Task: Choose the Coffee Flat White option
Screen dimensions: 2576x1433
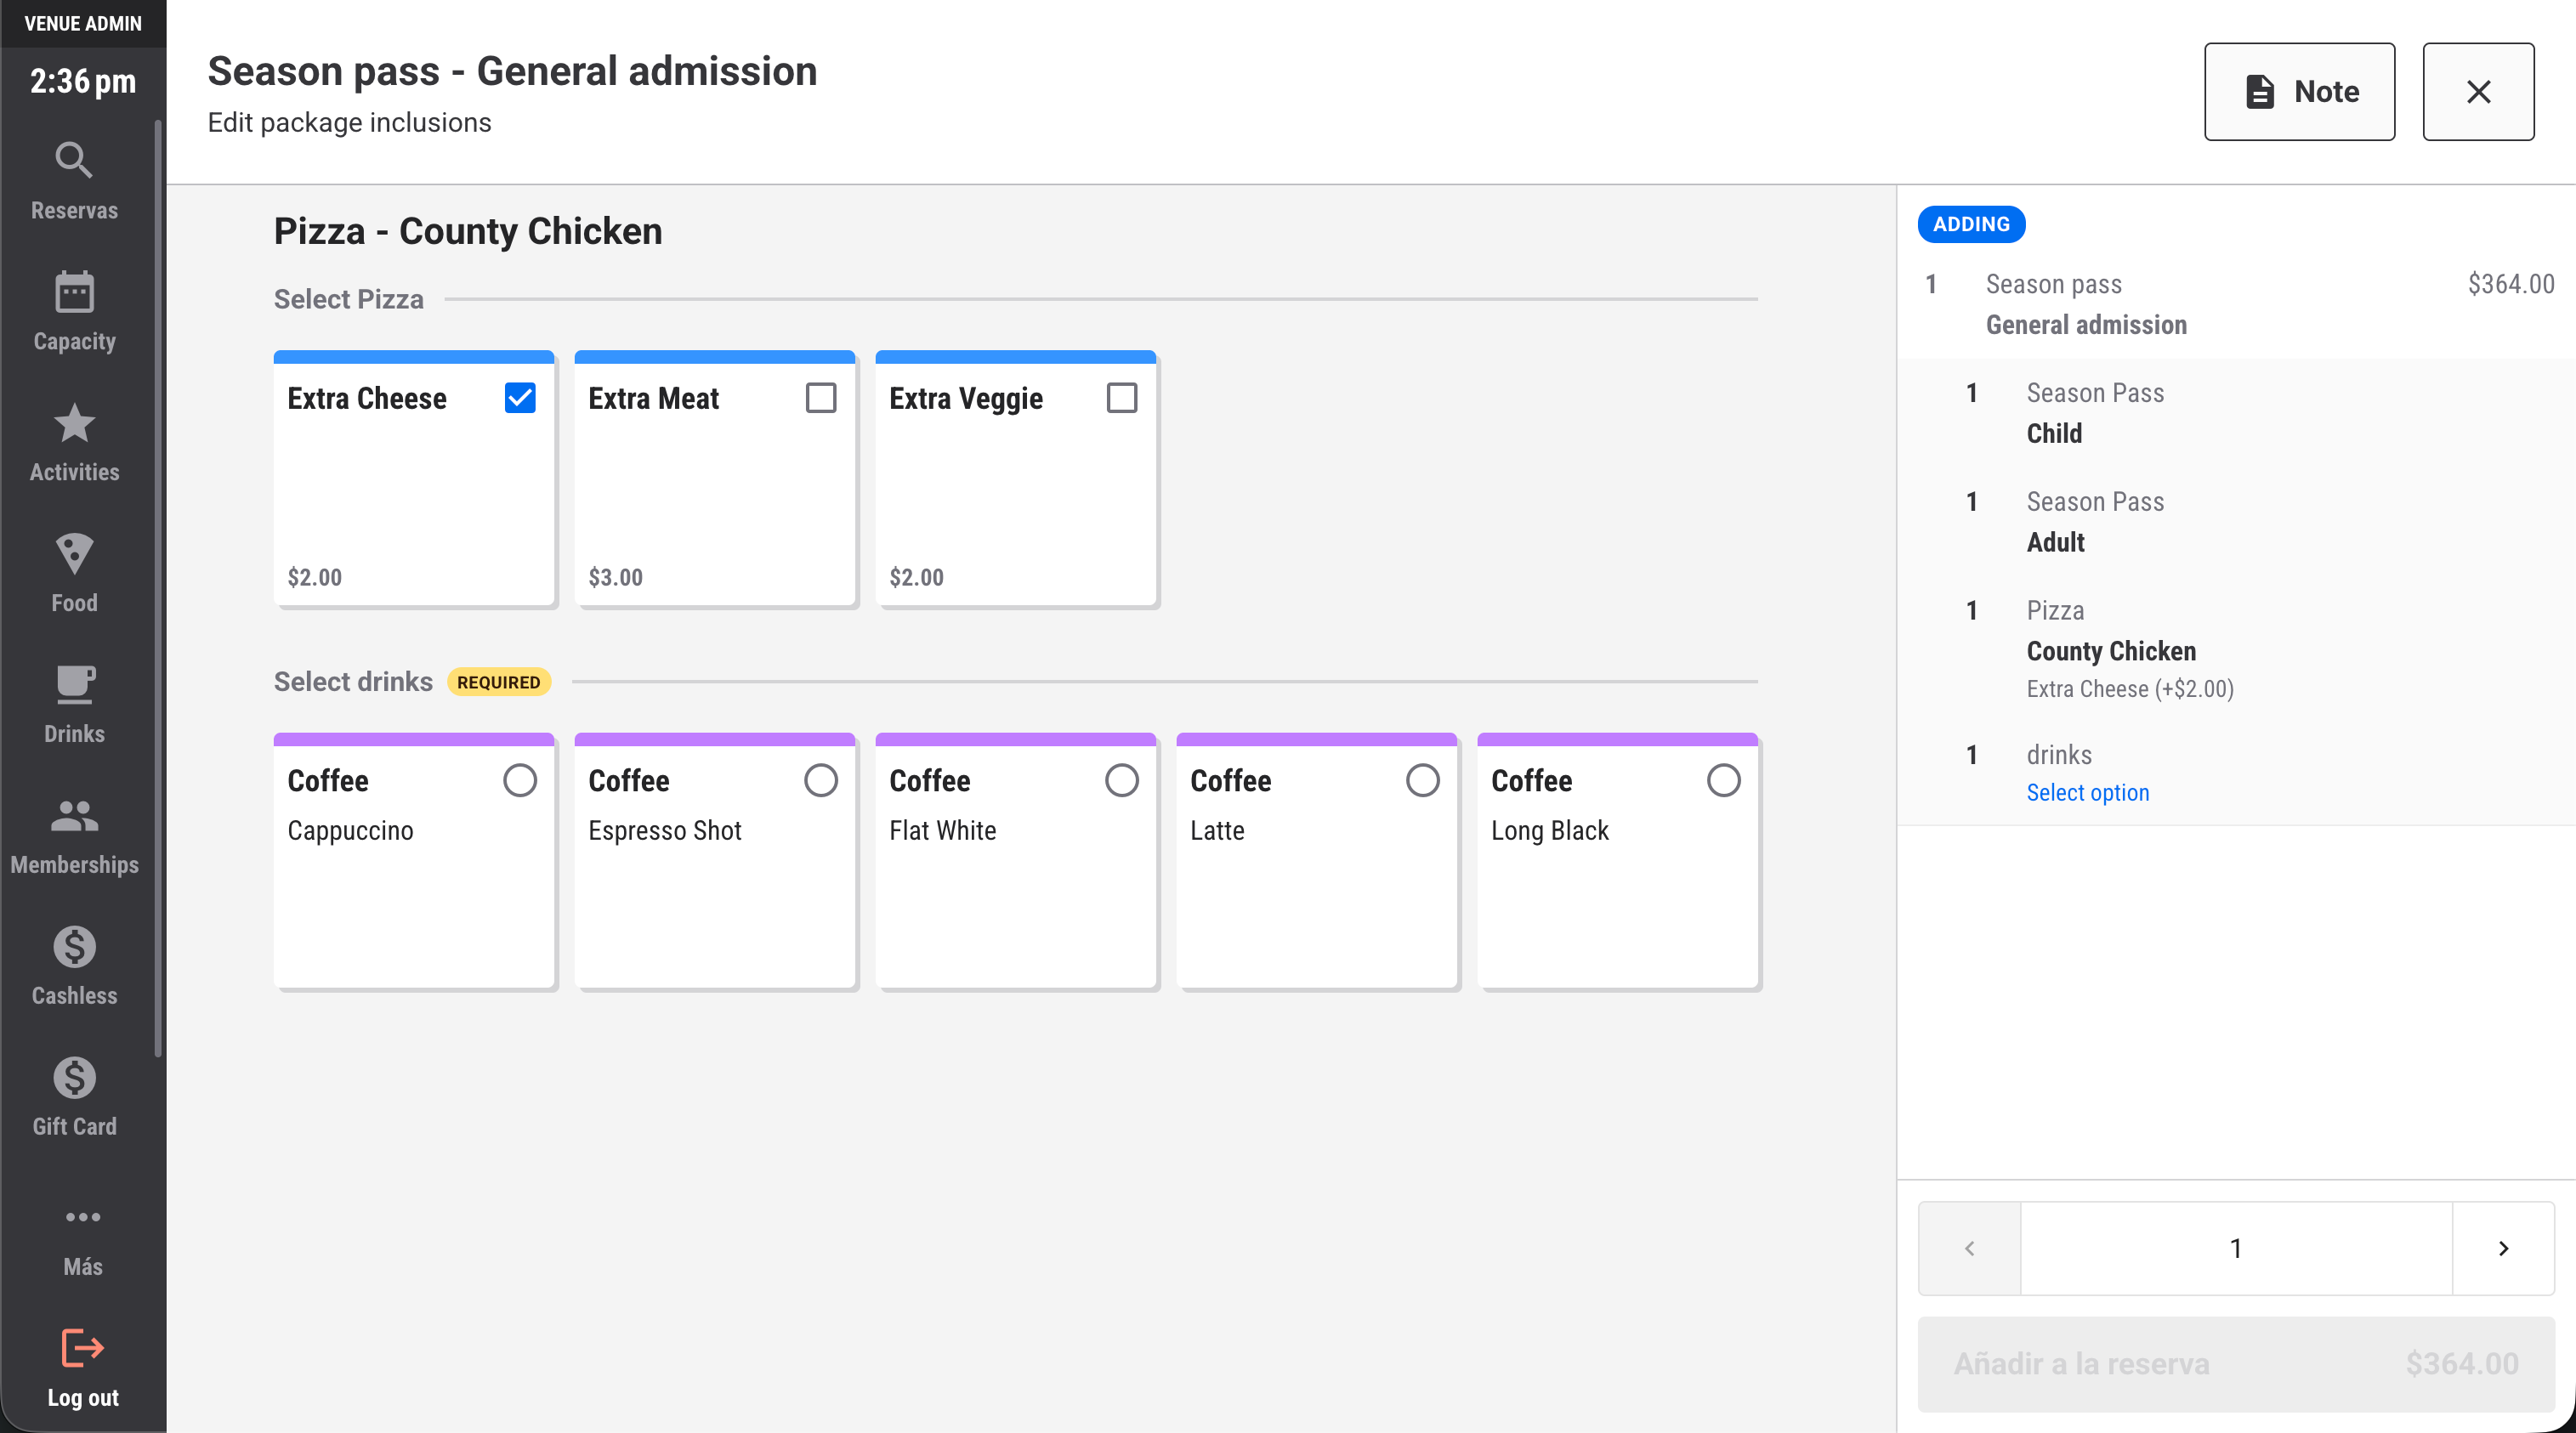Action: [1122, 780]
